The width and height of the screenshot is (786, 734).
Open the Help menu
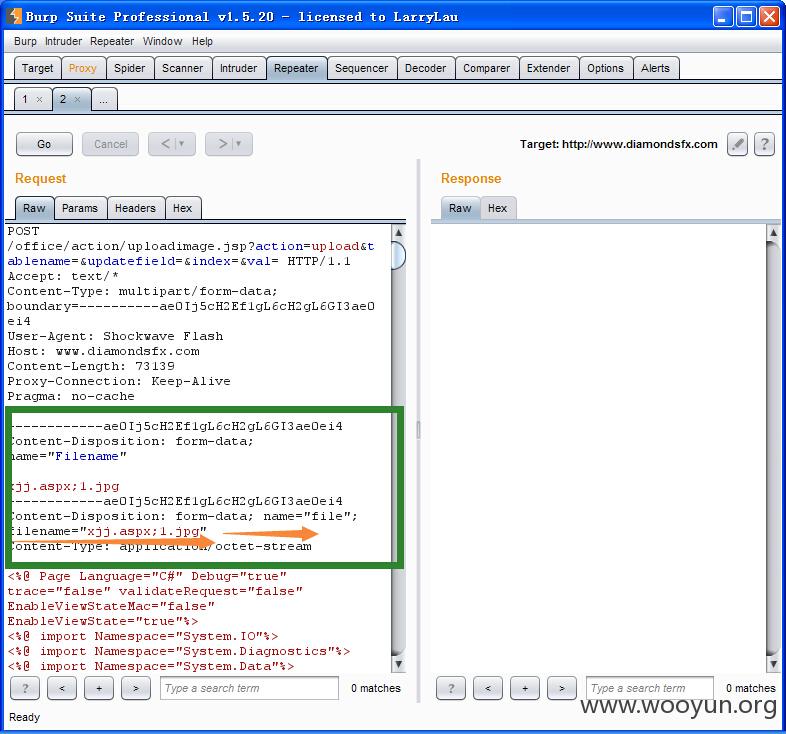(202, 41)
